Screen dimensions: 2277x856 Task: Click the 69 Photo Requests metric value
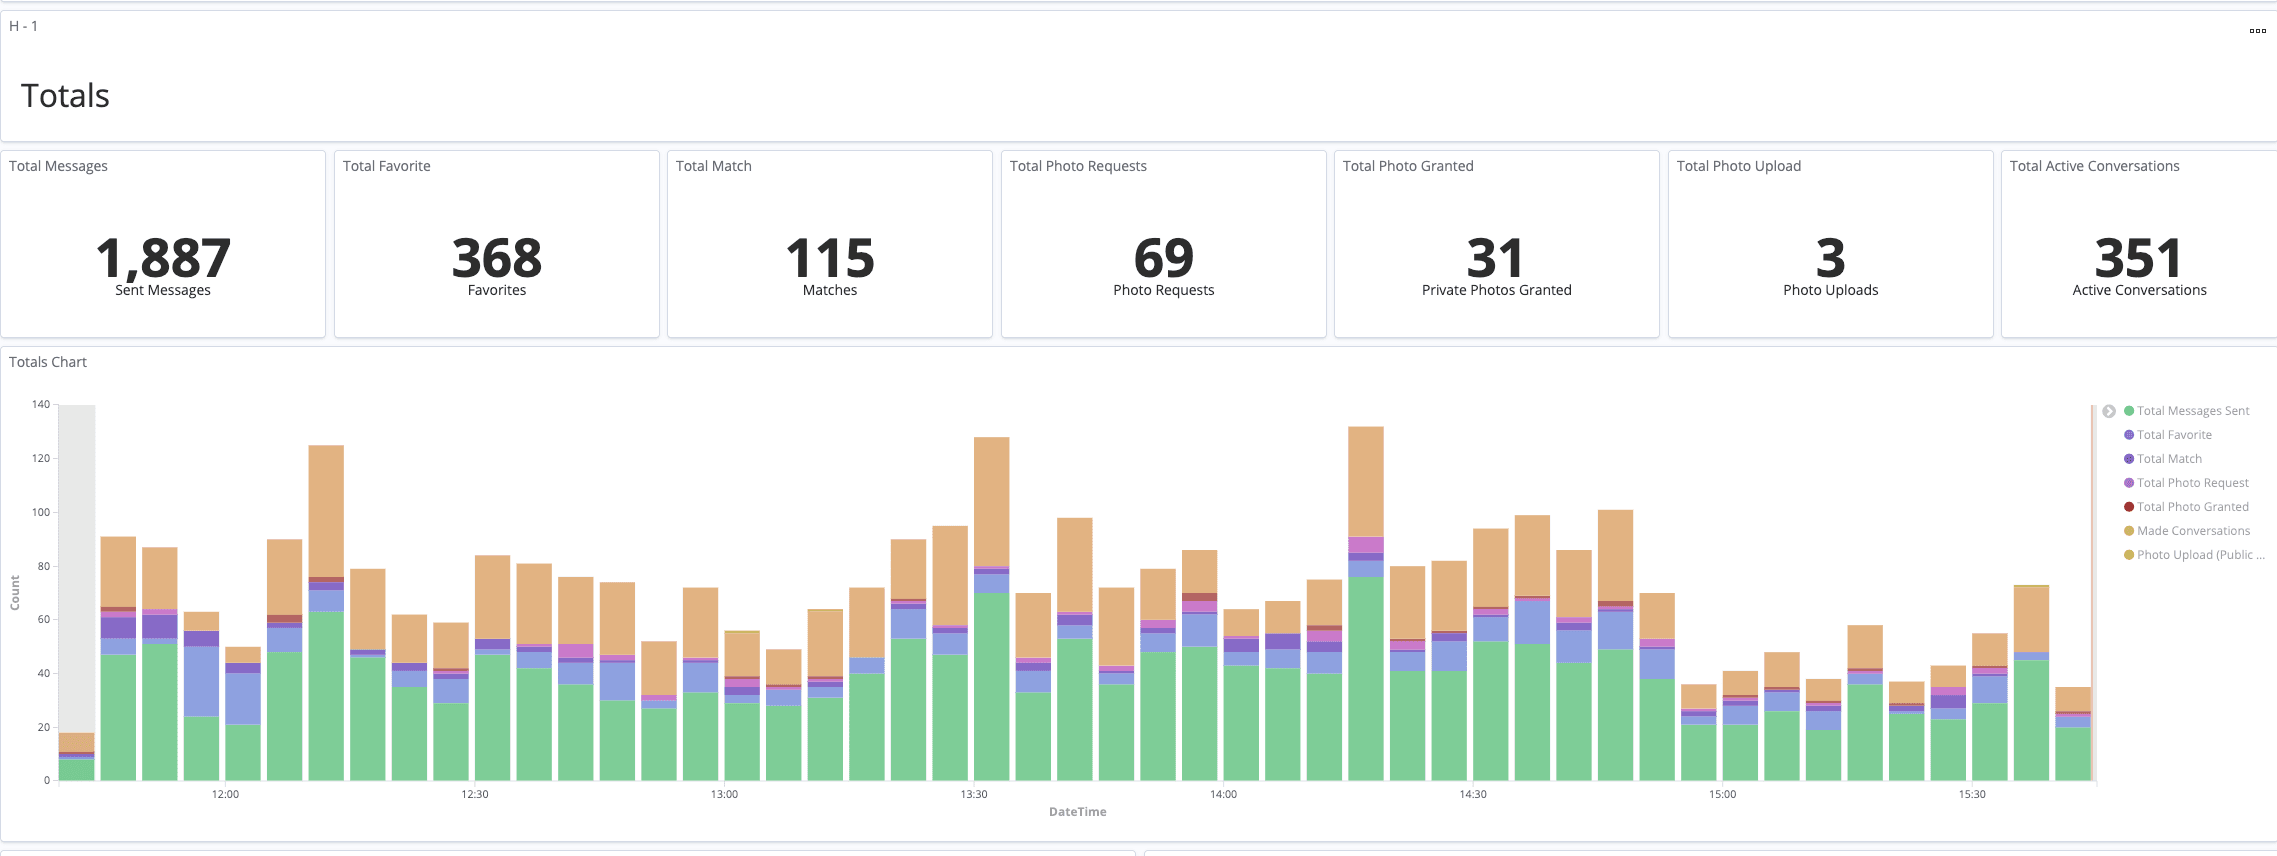pos(1164,258)
